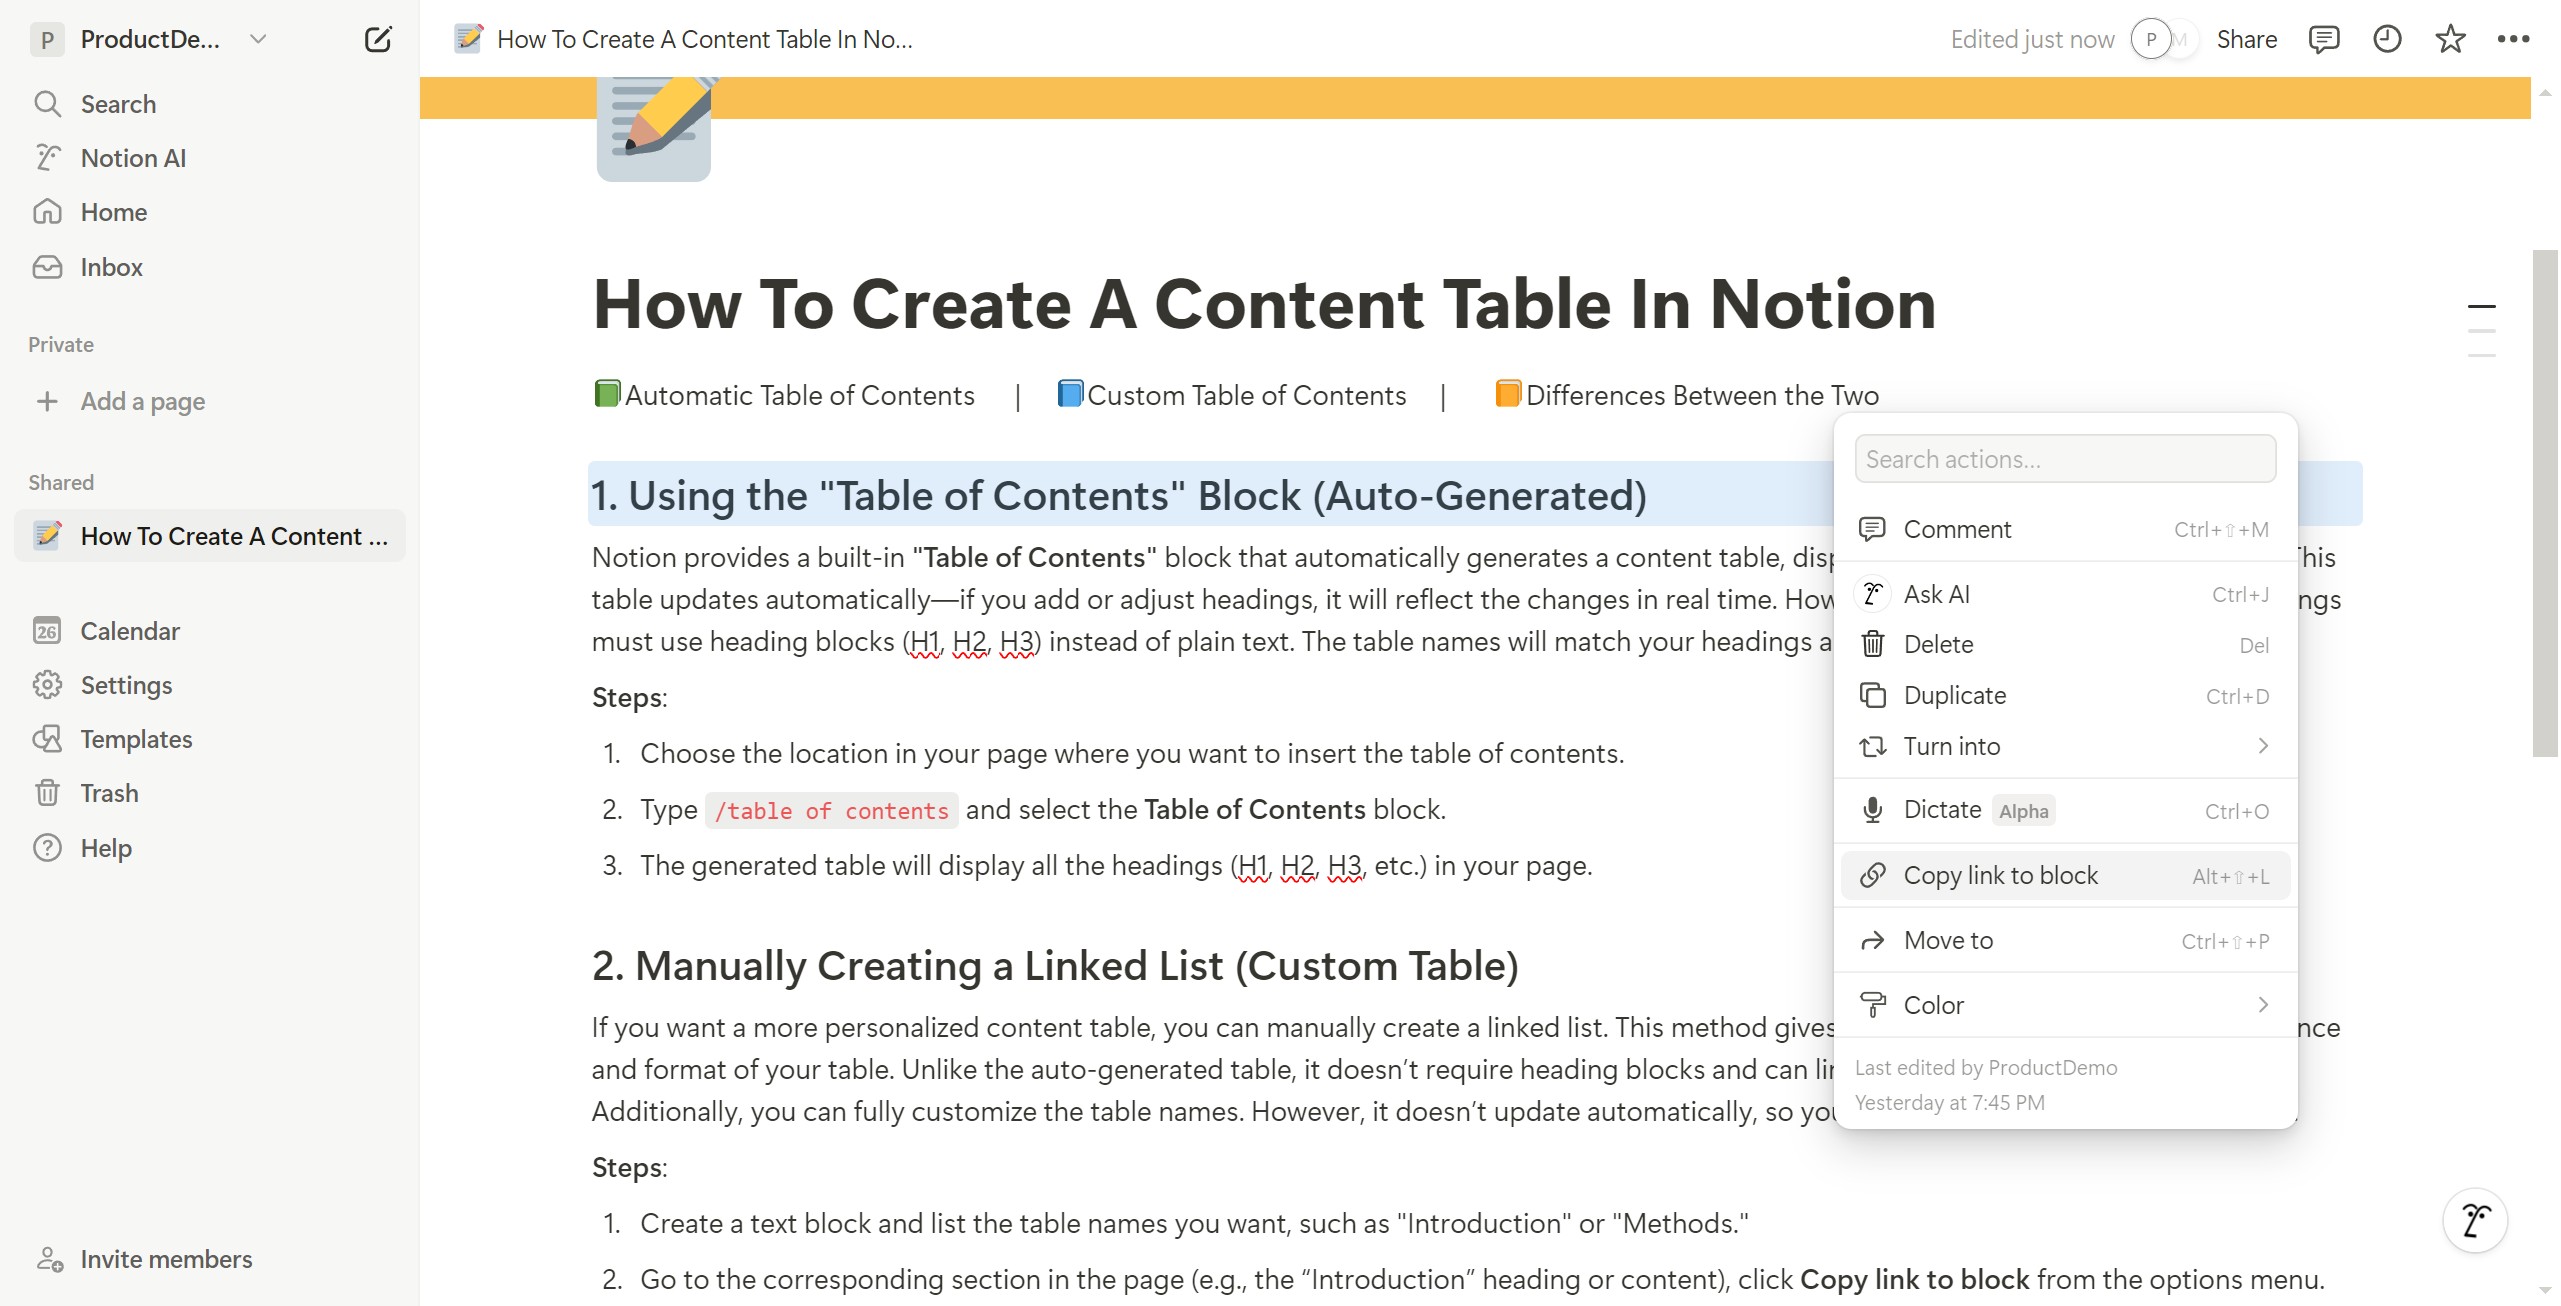Click the new page compose icon
The height and width of the screenshot is (1306, 2561).
click(x=378, y=39)
